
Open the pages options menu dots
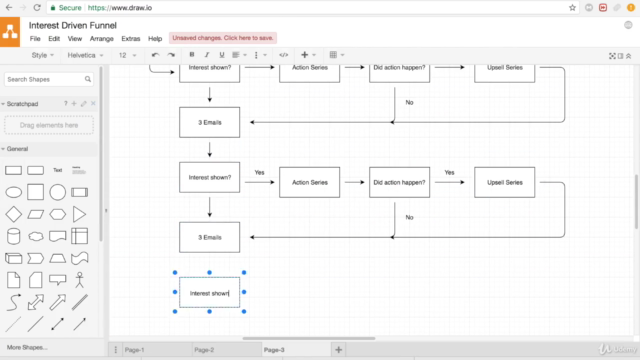(x=116, y=350)
